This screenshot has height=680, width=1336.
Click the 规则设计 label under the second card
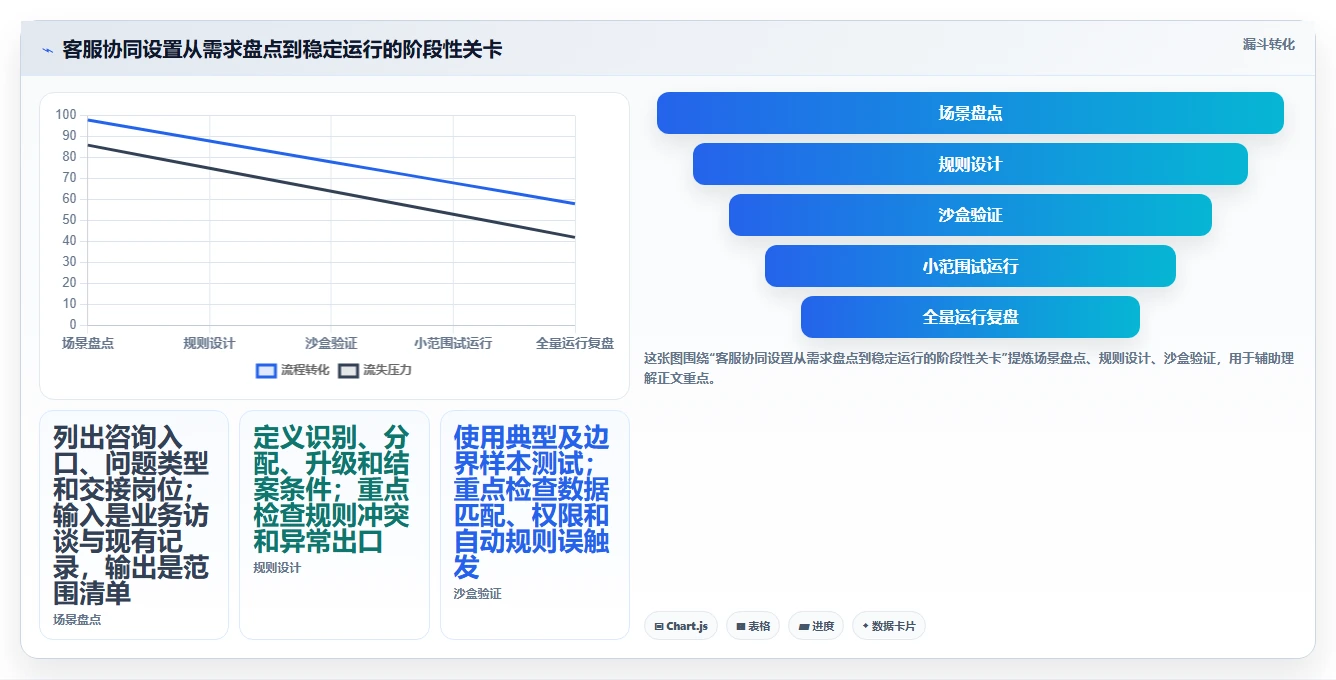point(277,568)
